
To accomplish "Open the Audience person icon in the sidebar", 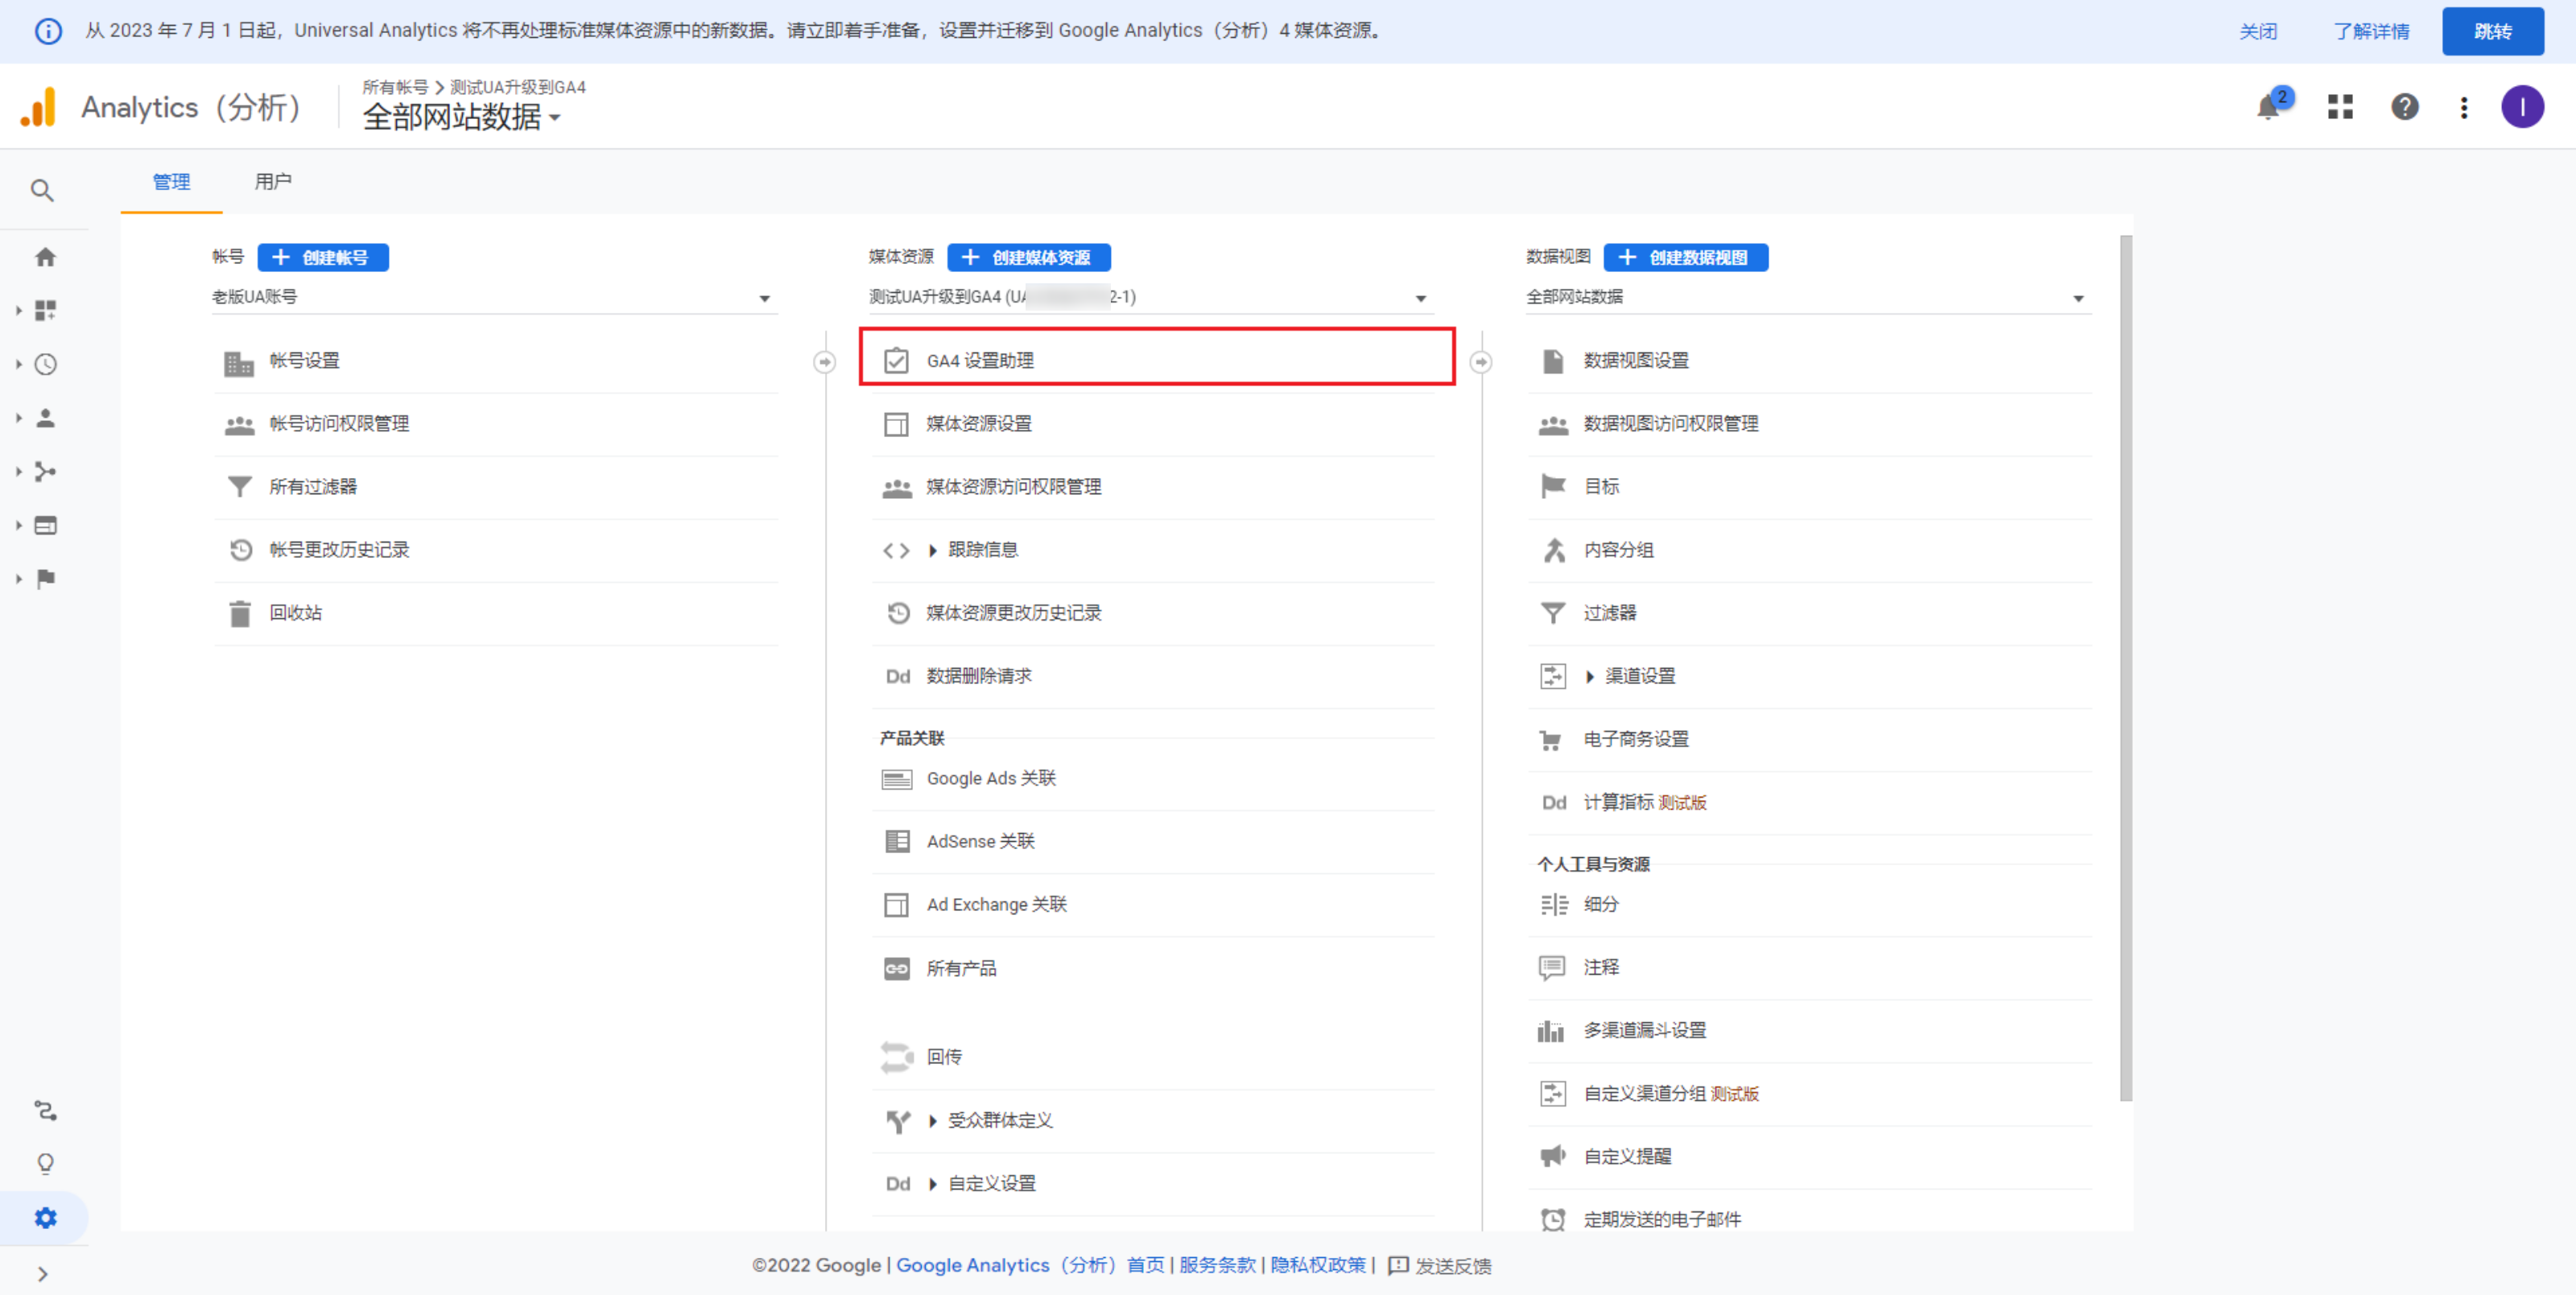I will tap(45, 418).
